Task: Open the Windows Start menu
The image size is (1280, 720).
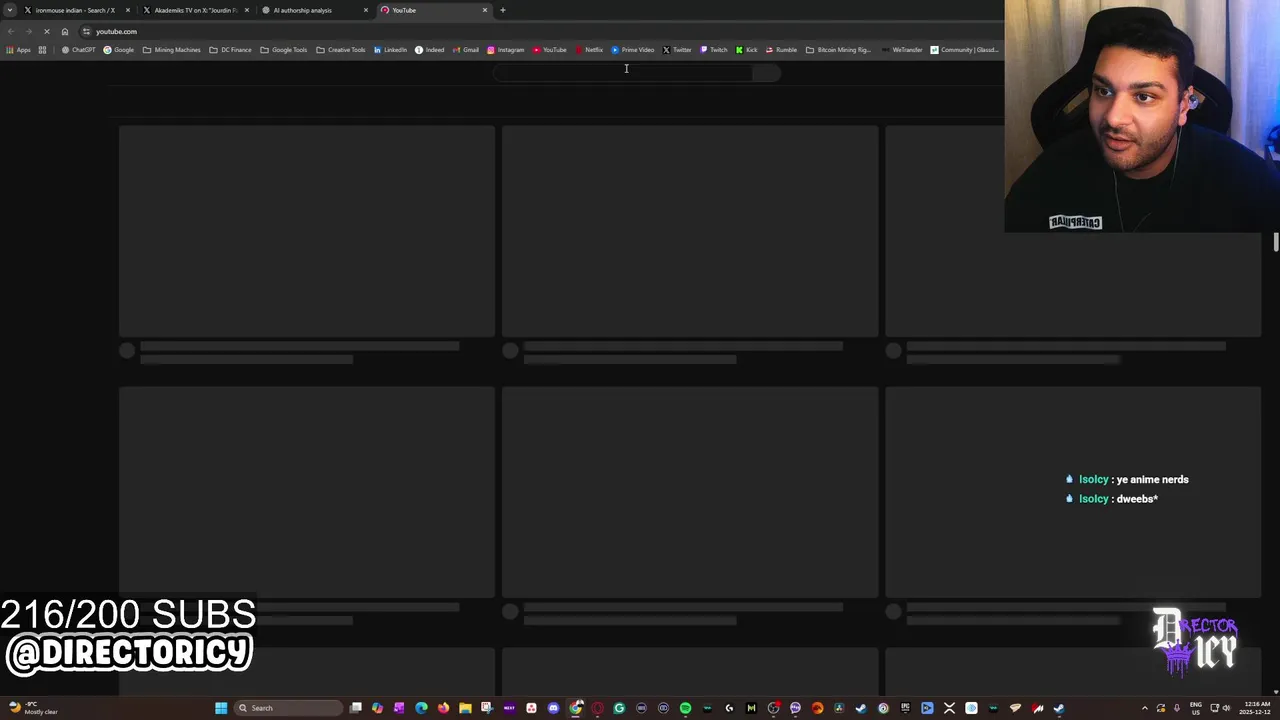Action: pos(221,708)
